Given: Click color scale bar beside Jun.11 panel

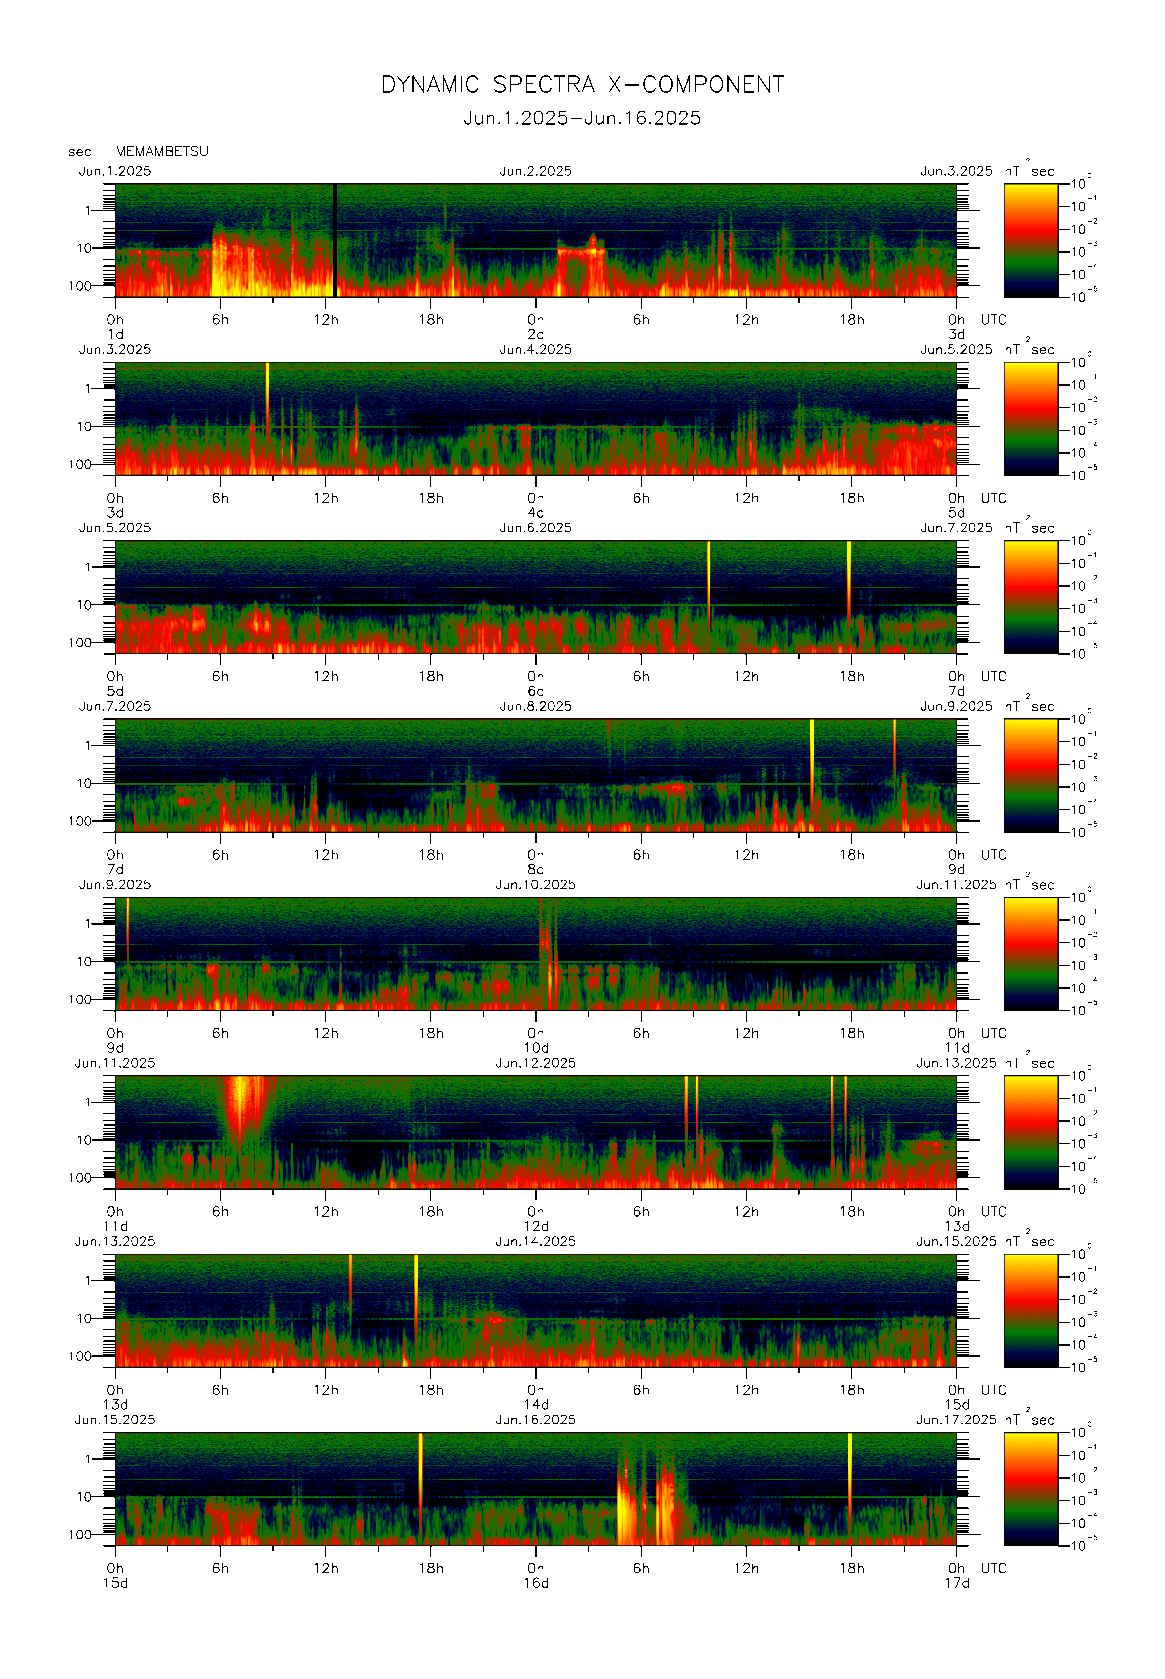Looking at the screenshot, I should 1031,1132.
